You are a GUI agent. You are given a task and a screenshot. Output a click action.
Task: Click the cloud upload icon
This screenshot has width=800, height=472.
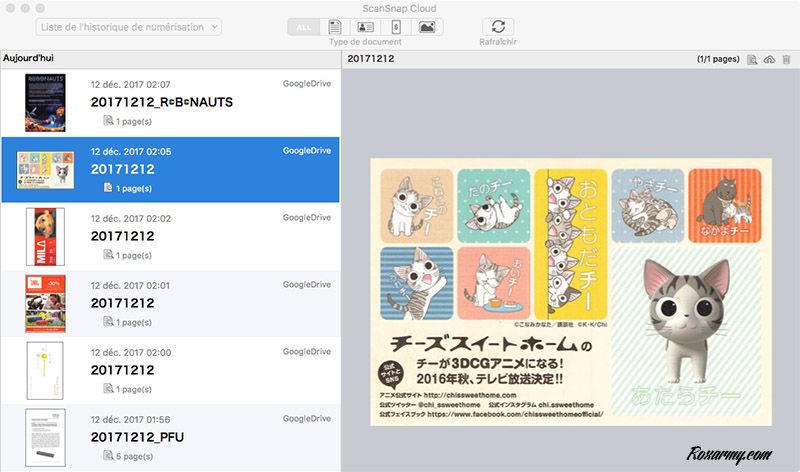pyautogui.click(x=768, y=60)
